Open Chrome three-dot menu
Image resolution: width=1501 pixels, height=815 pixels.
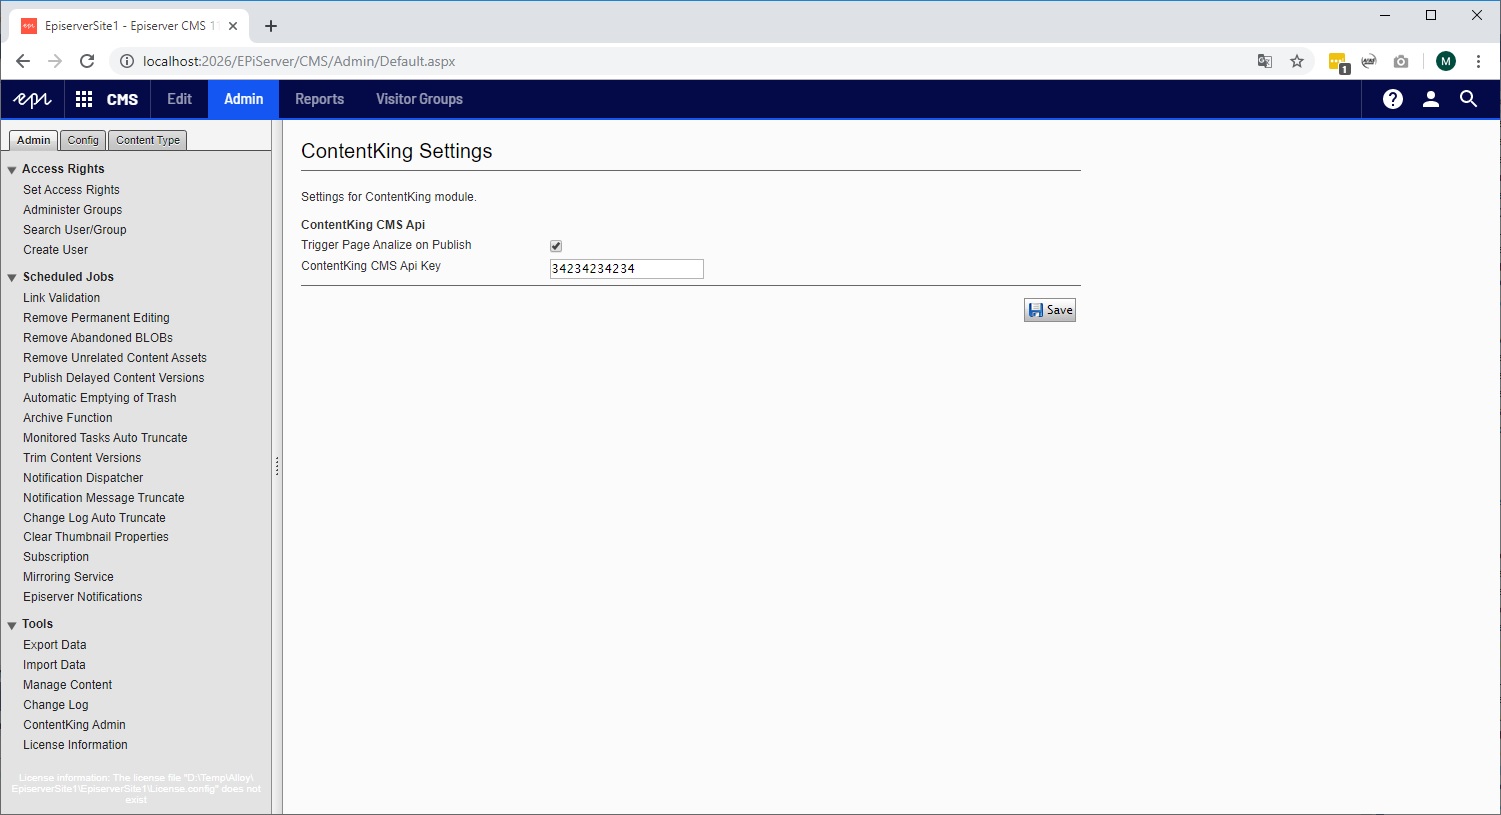click(1478, 61)
